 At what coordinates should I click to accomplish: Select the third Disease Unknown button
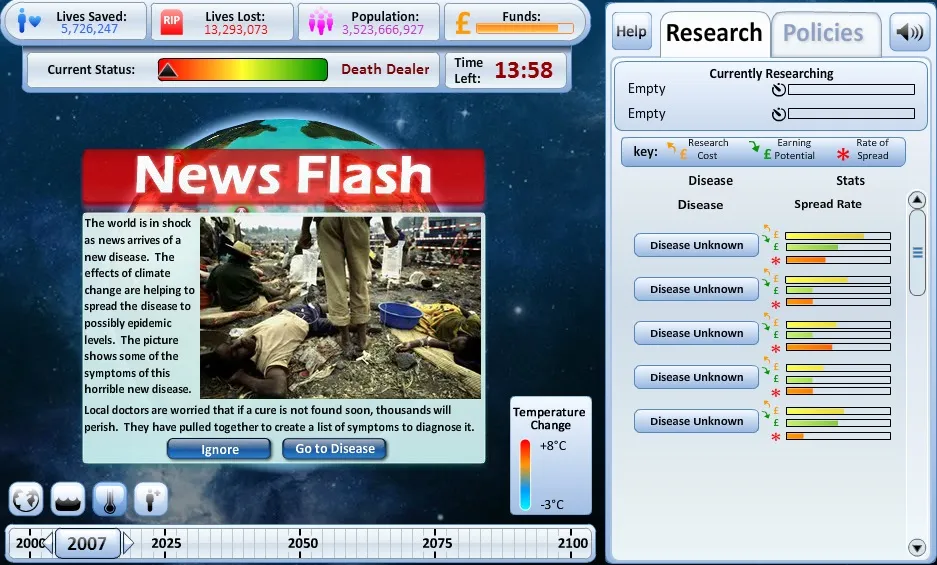click(x=696, y=333)
